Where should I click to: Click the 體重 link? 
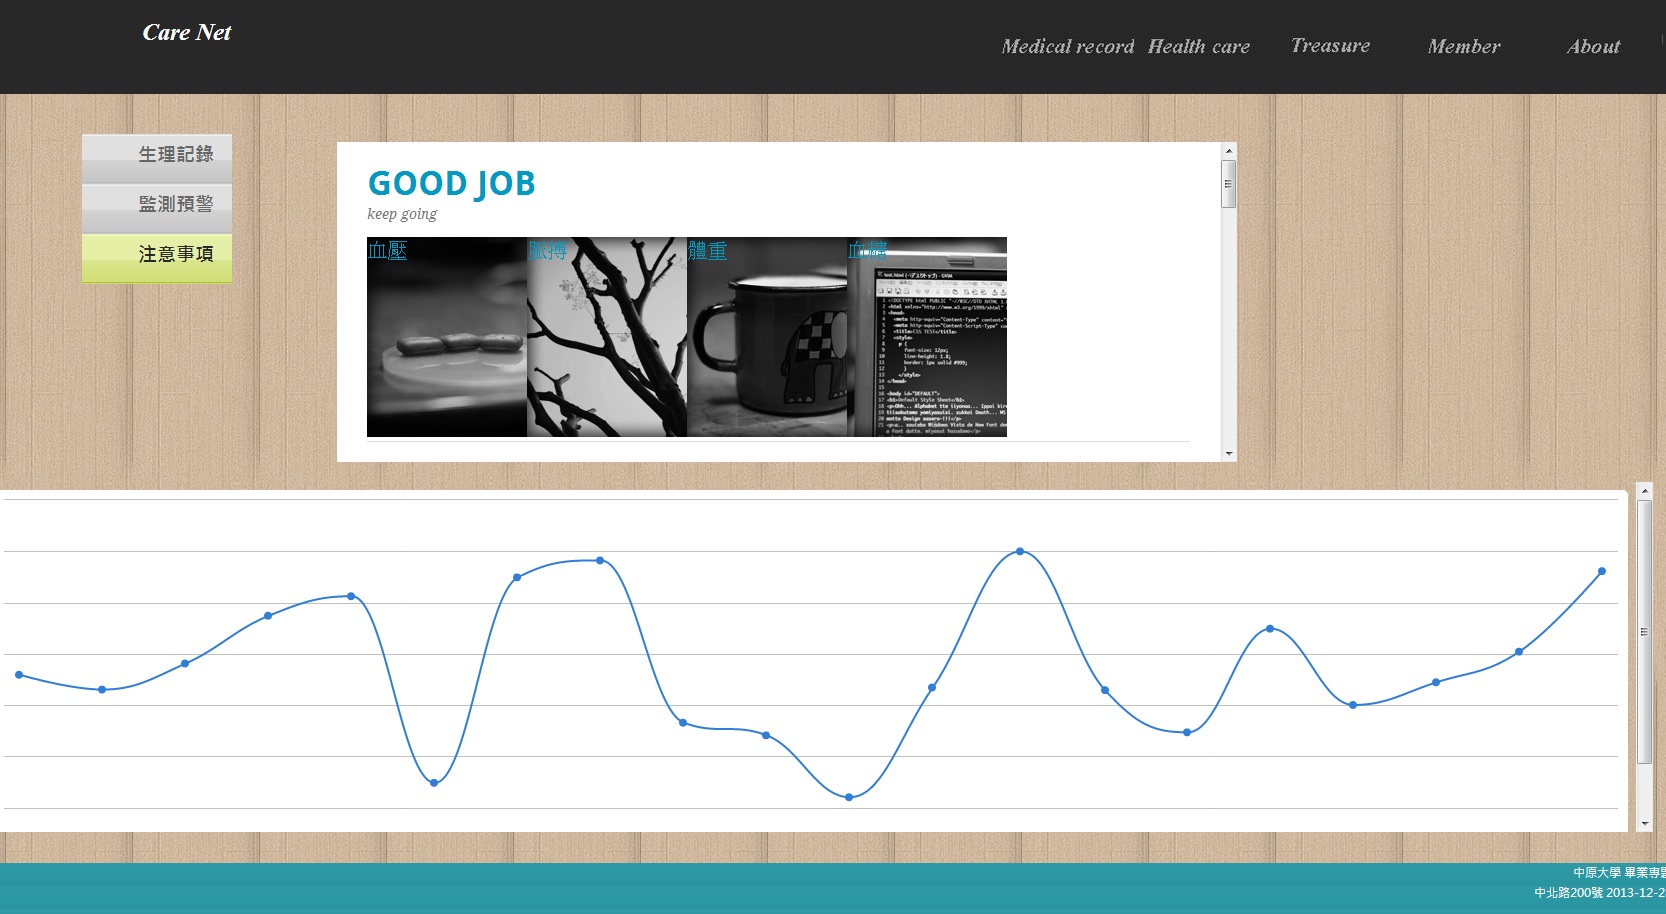click(707, 251)
